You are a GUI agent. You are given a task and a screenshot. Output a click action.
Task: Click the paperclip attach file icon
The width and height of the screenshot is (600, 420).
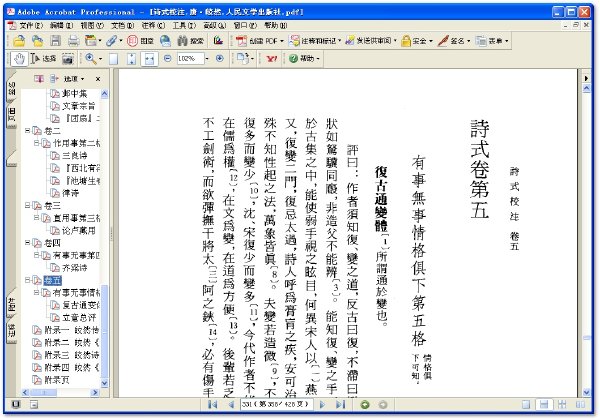pyautogui.click(x=111, y=41)
